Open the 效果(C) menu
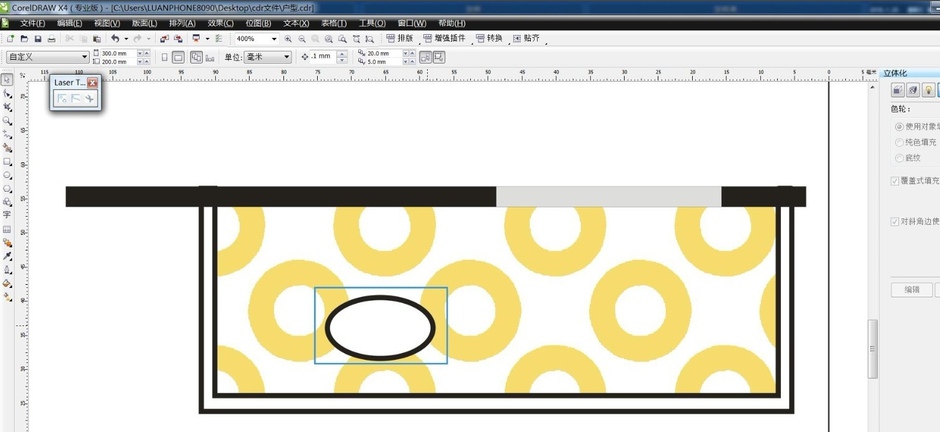The height and width of the screenshot is (432, 940). click(220, 23)
